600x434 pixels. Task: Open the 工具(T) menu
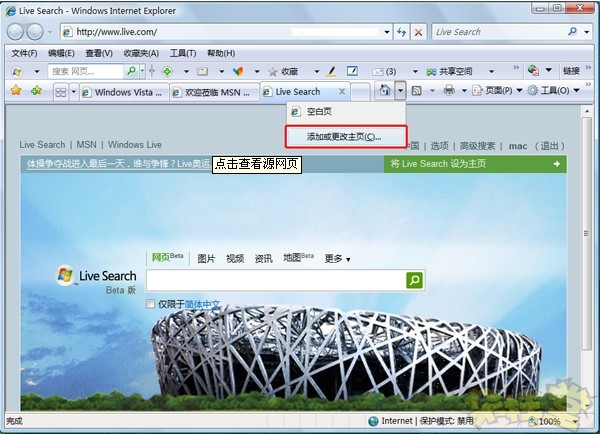point(183,53)
